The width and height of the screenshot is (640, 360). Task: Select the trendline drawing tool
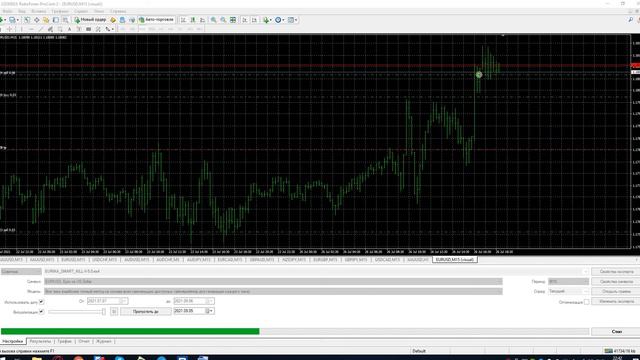(40, 29)
